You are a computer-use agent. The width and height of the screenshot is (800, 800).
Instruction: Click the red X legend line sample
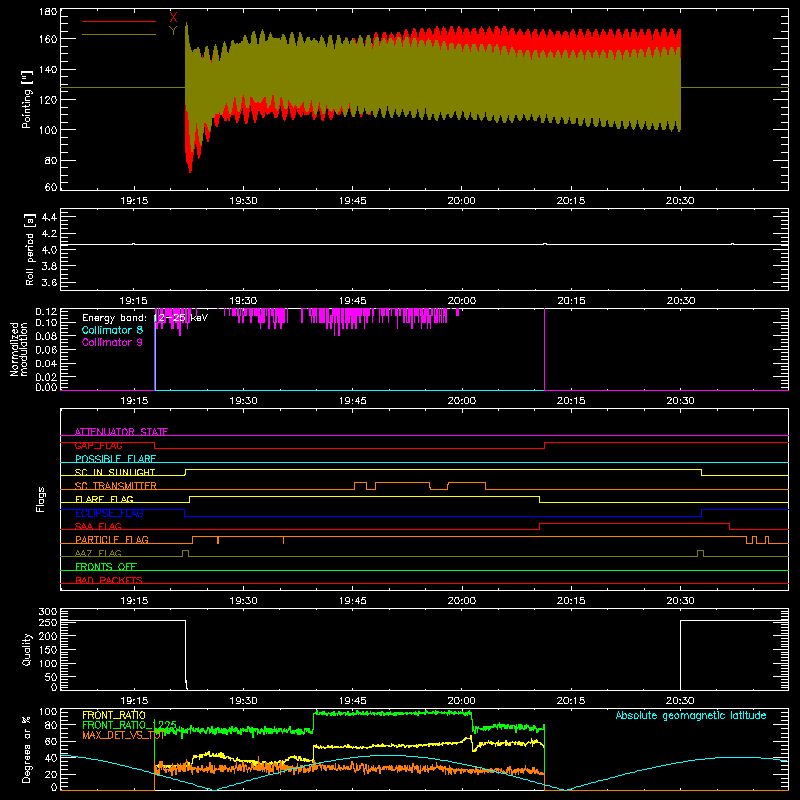point(119,21)
